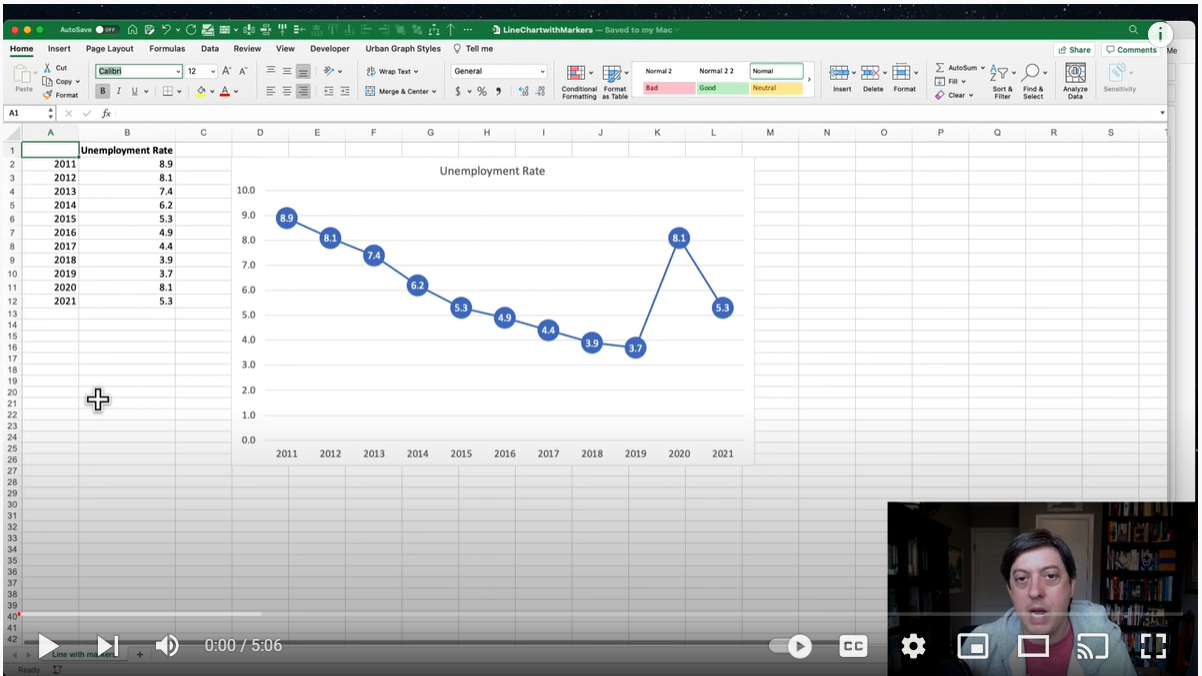Open fill color picker dropdown

(x=212, y=92)
